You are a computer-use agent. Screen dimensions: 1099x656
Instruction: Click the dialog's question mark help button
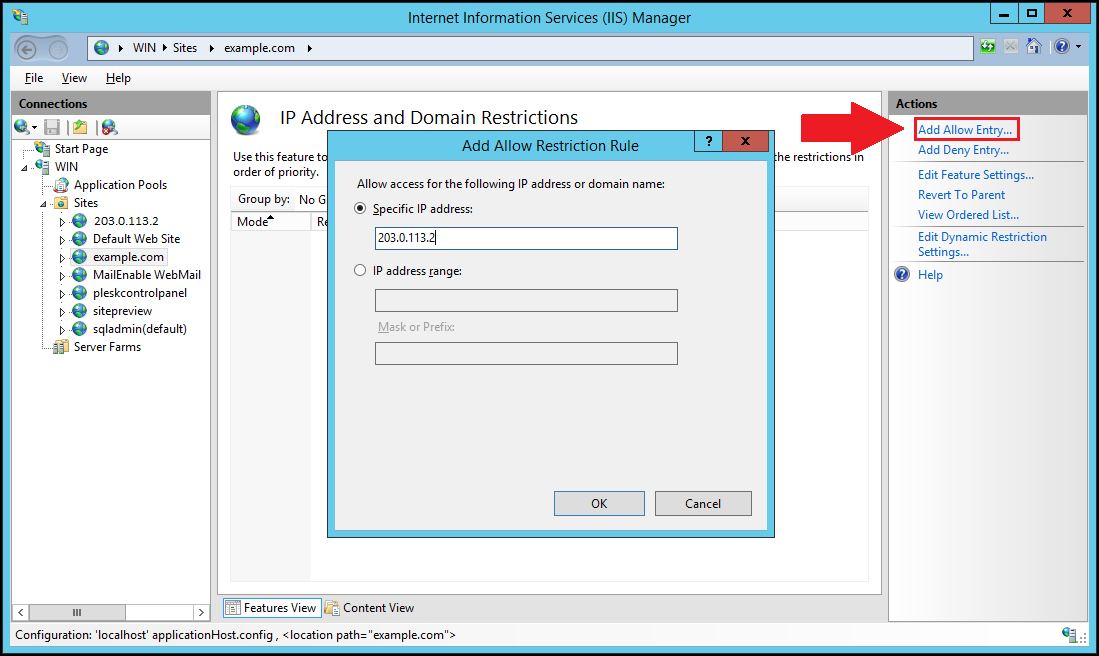pos(708,142)
